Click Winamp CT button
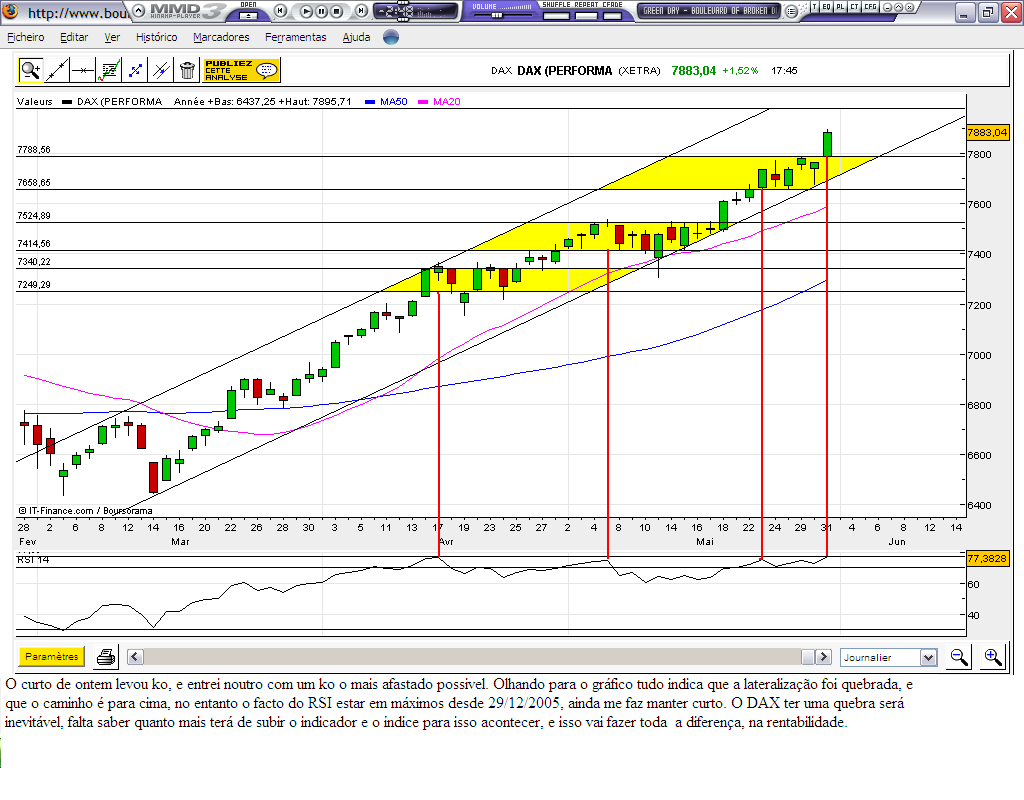This screenshot has height=800, width=1024. click(854, 7)
